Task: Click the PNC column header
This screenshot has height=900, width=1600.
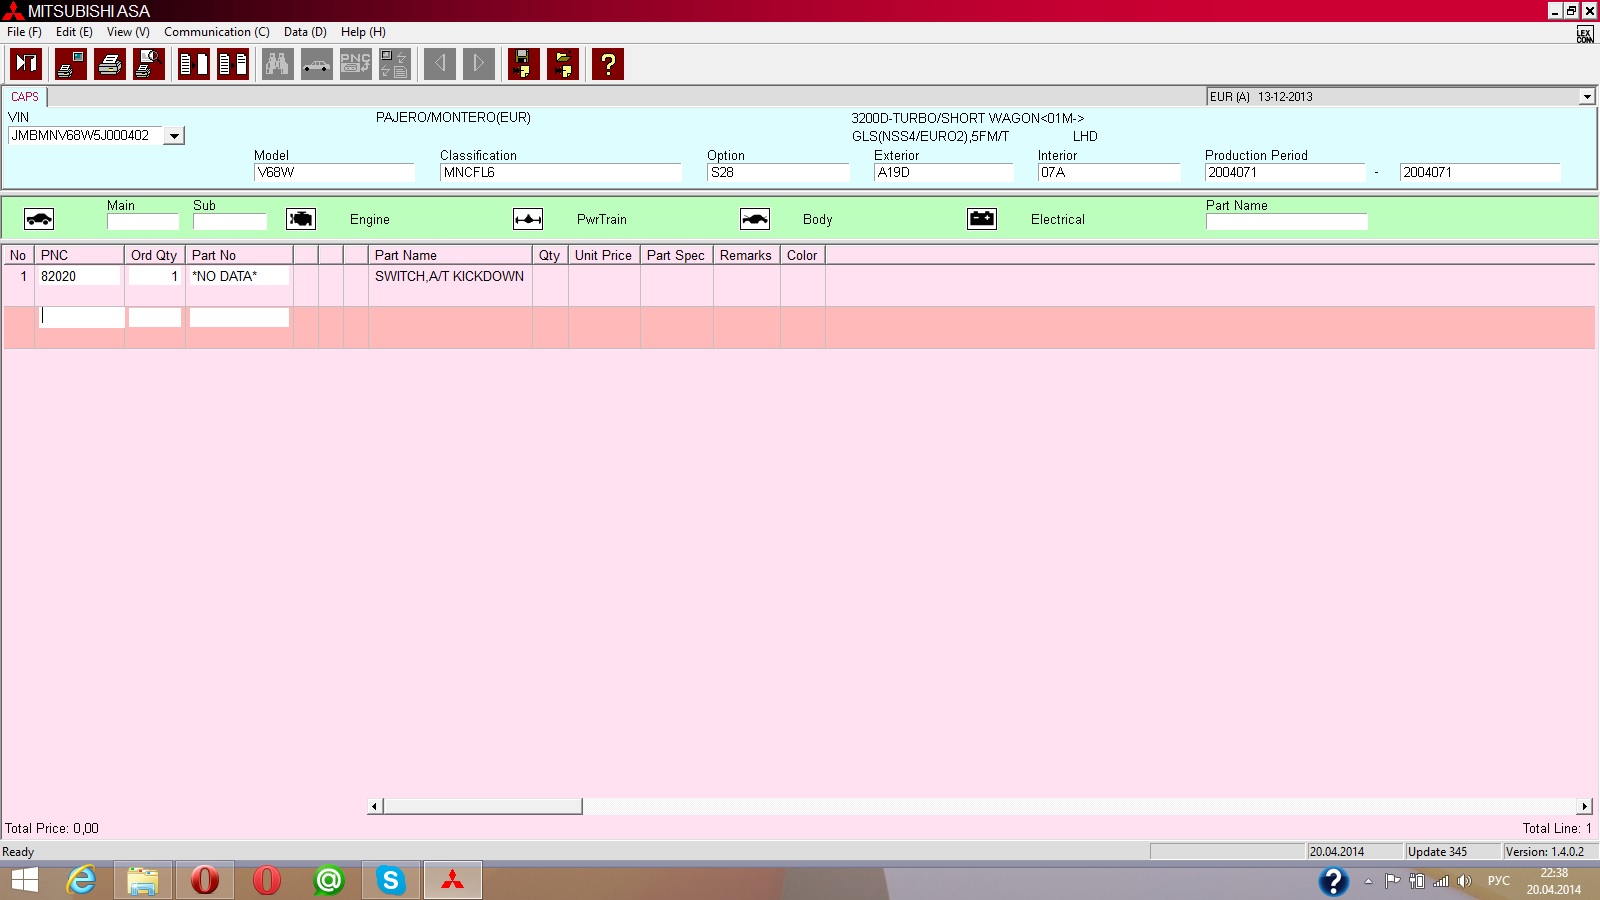Action: 79,255
